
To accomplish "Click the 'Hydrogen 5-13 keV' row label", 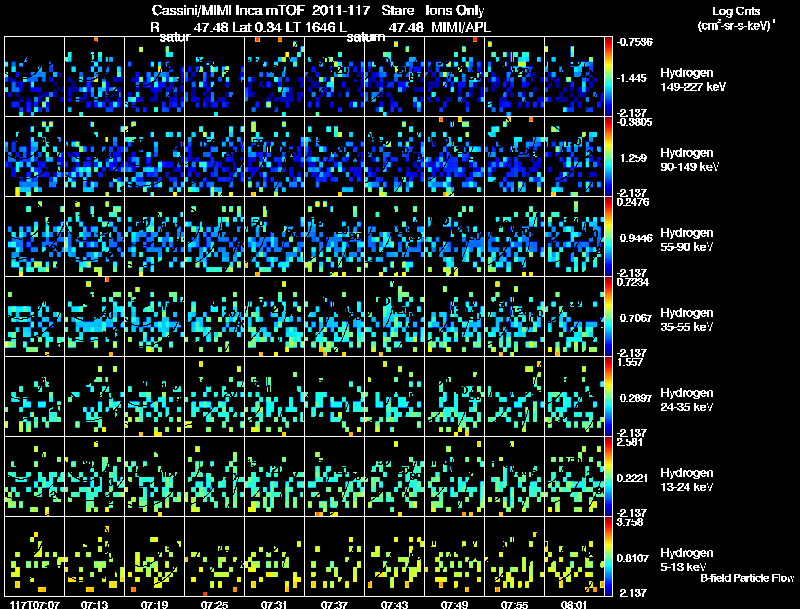I will (x=687, y=560).
